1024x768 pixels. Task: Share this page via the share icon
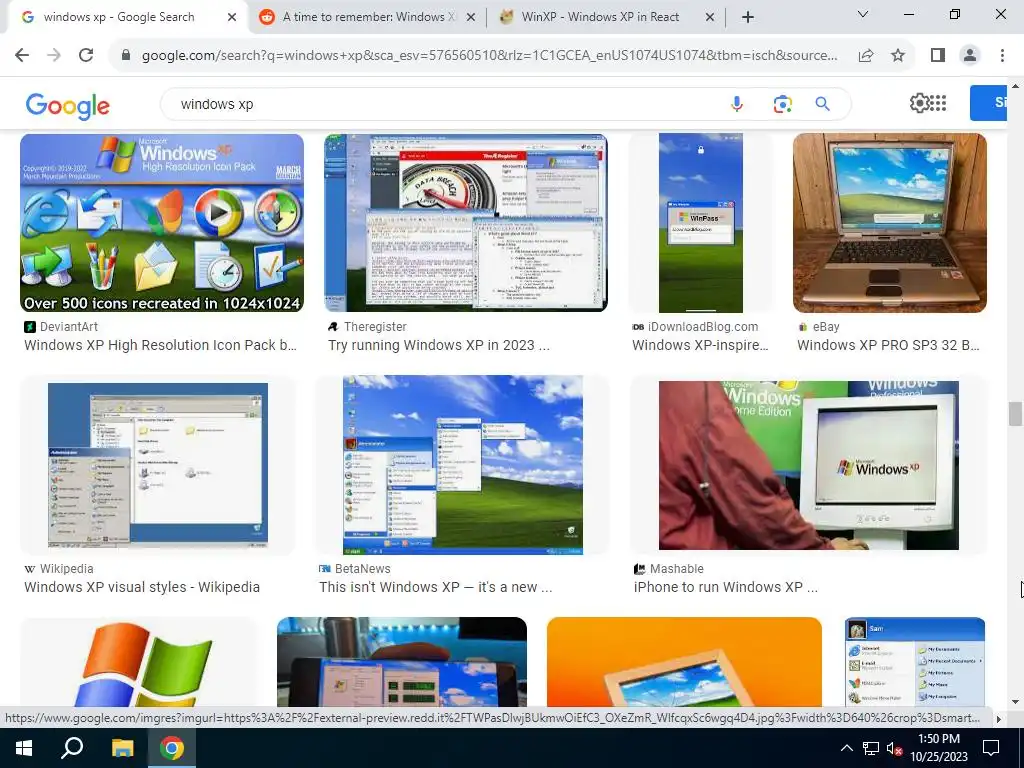[x=866, y=56]
